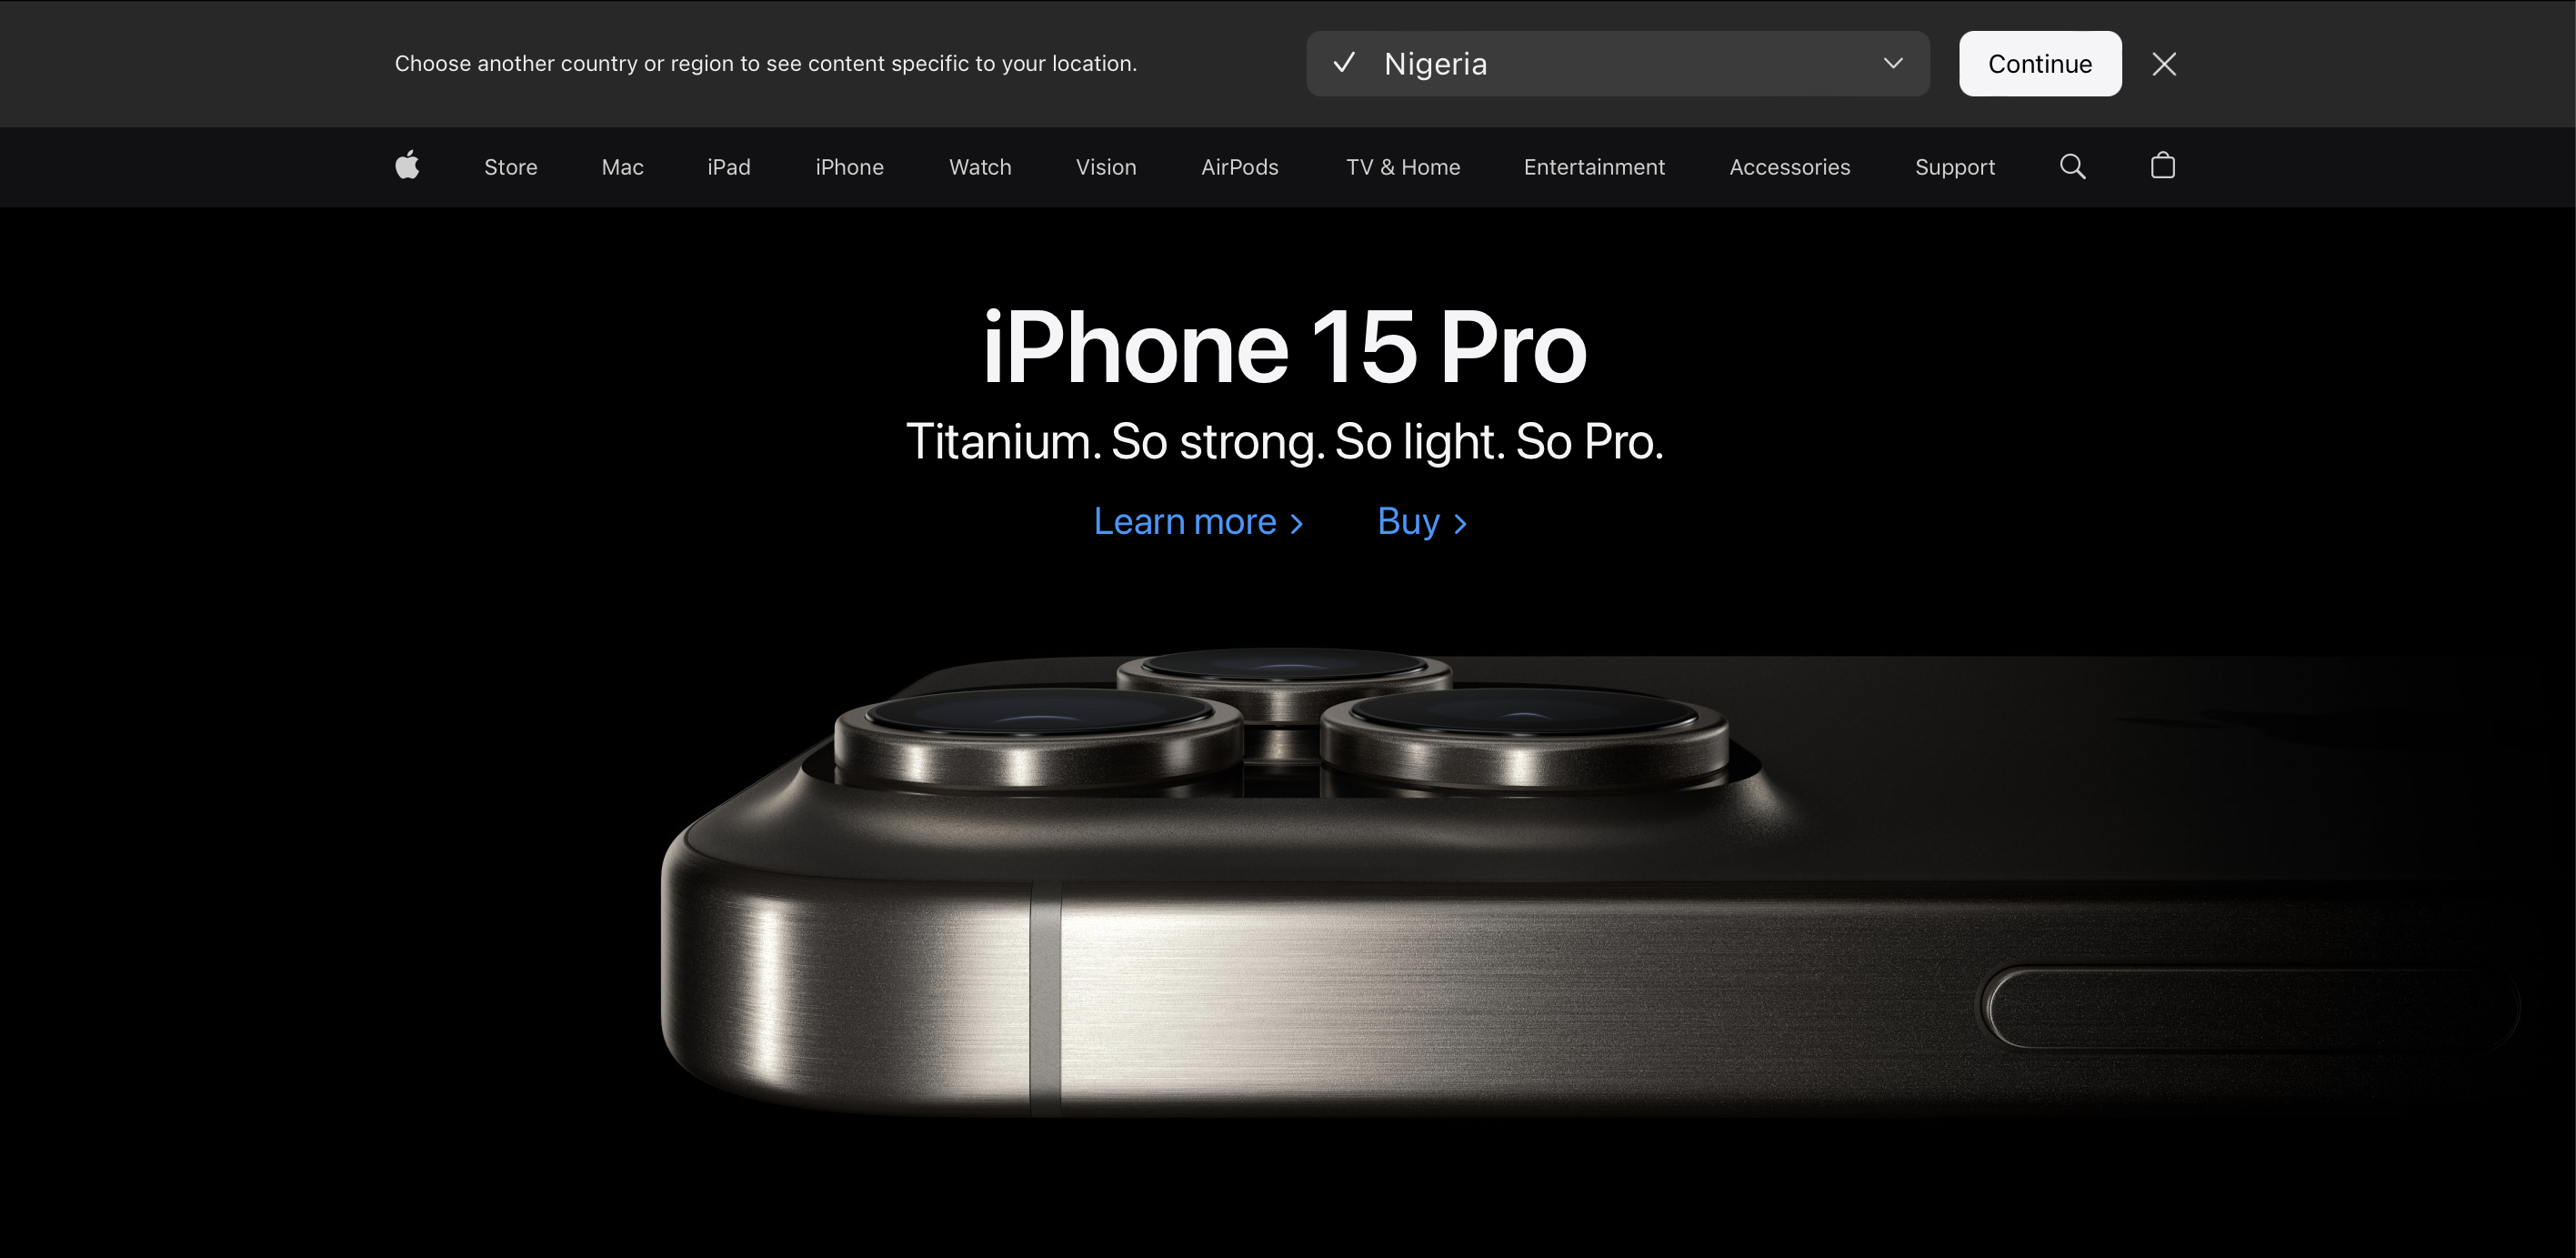Open the Watch menu item
The image size is (2576, 1258).
point(980,167)
